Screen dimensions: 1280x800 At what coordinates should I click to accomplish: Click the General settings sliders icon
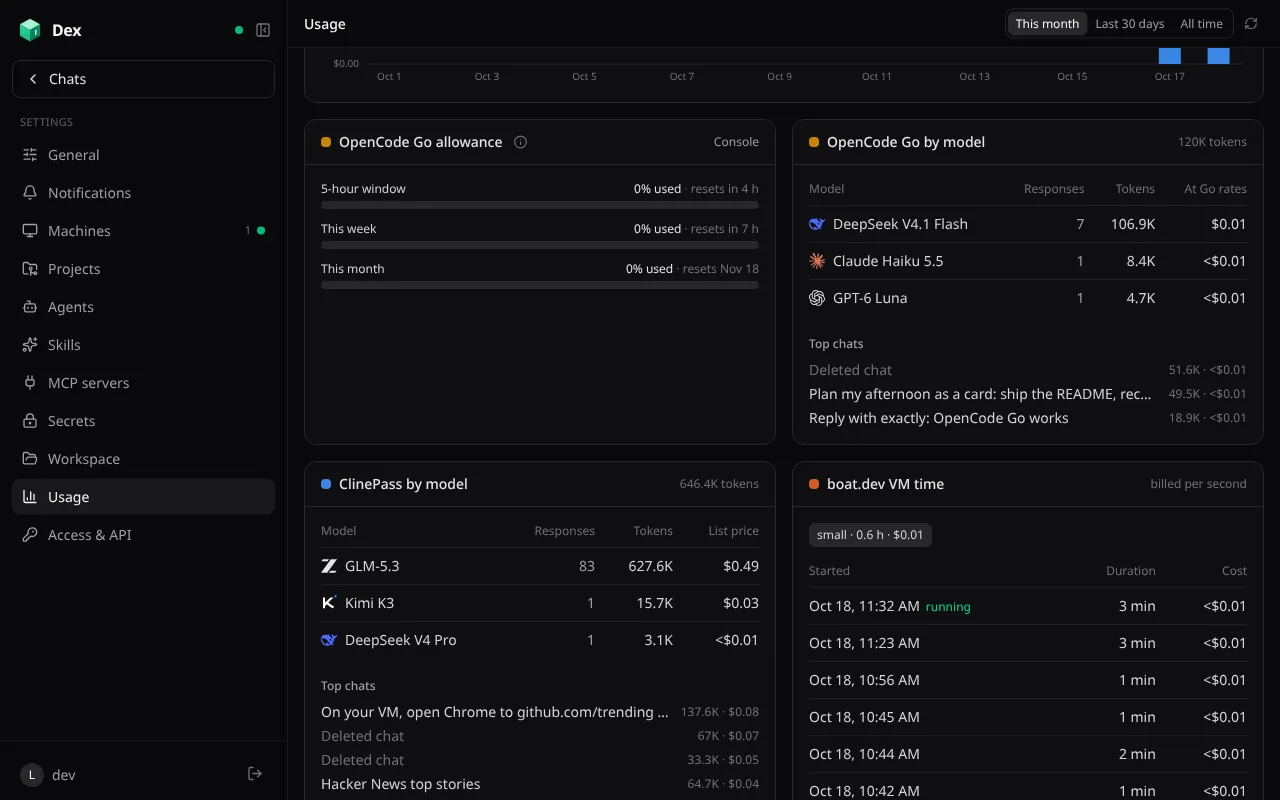click(x=30, y=155)
